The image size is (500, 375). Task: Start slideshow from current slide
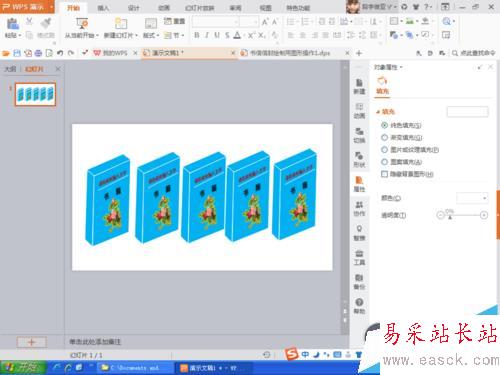81,28
